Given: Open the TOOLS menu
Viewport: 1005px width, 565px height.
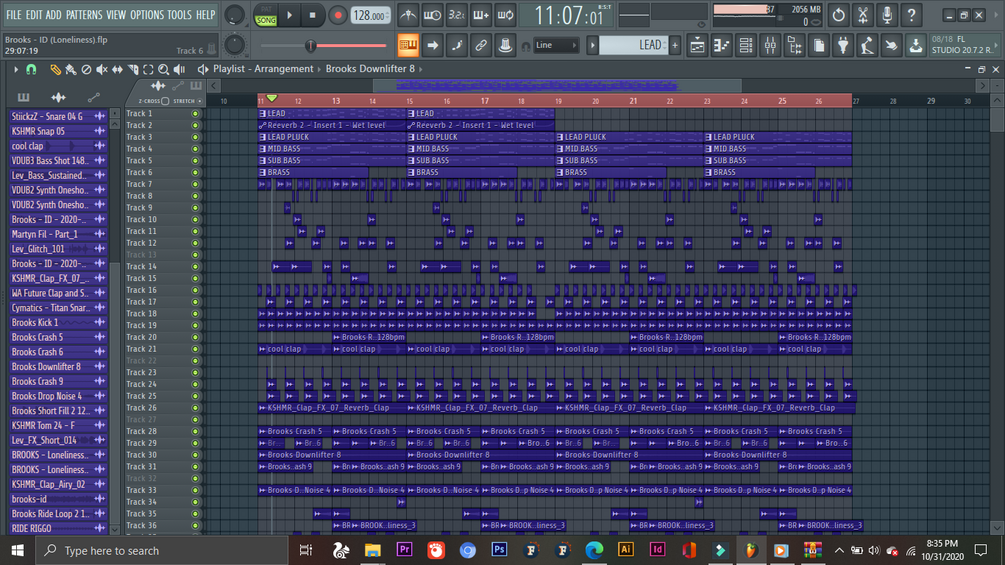Looking at the screenshot, I should click(179, 15).
